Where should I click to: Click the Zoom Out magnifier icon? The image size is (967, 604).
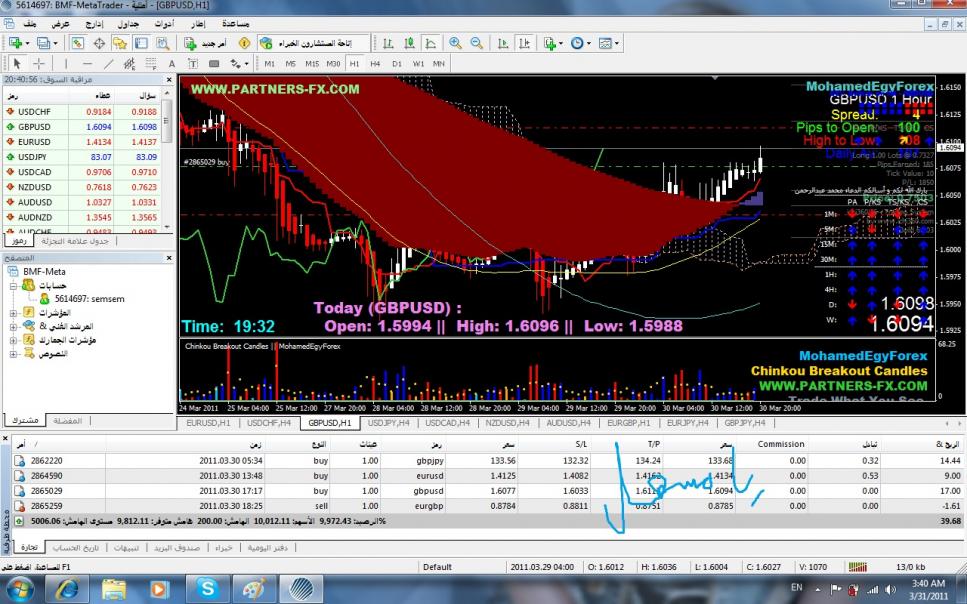(x=476, y=43)
